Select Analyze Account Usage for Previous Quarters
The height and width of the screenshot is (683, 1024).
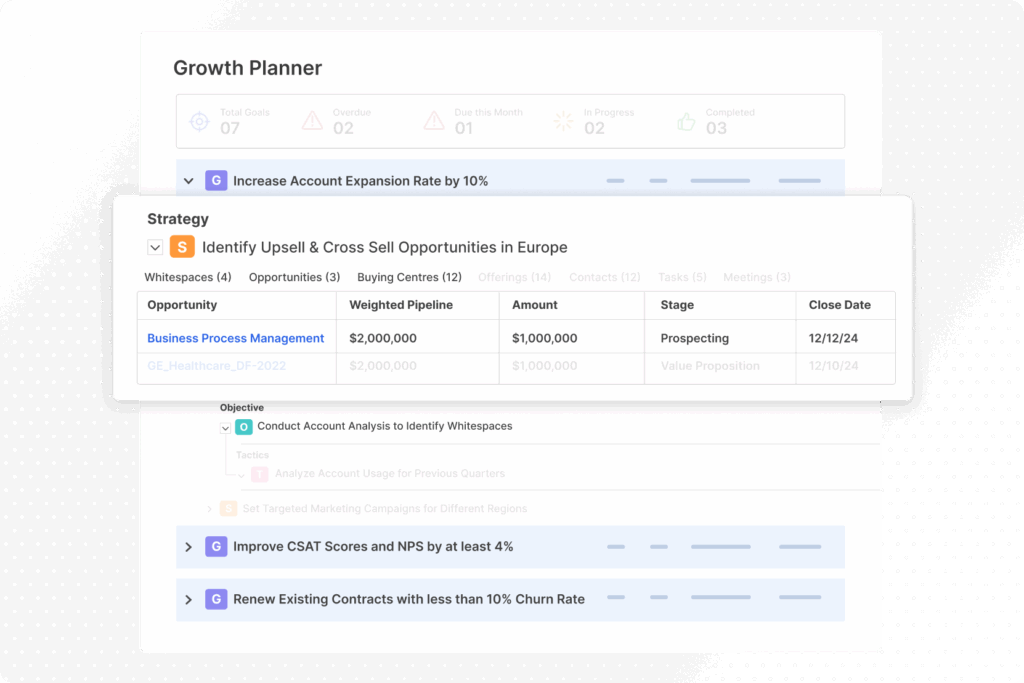pos(390,473)
